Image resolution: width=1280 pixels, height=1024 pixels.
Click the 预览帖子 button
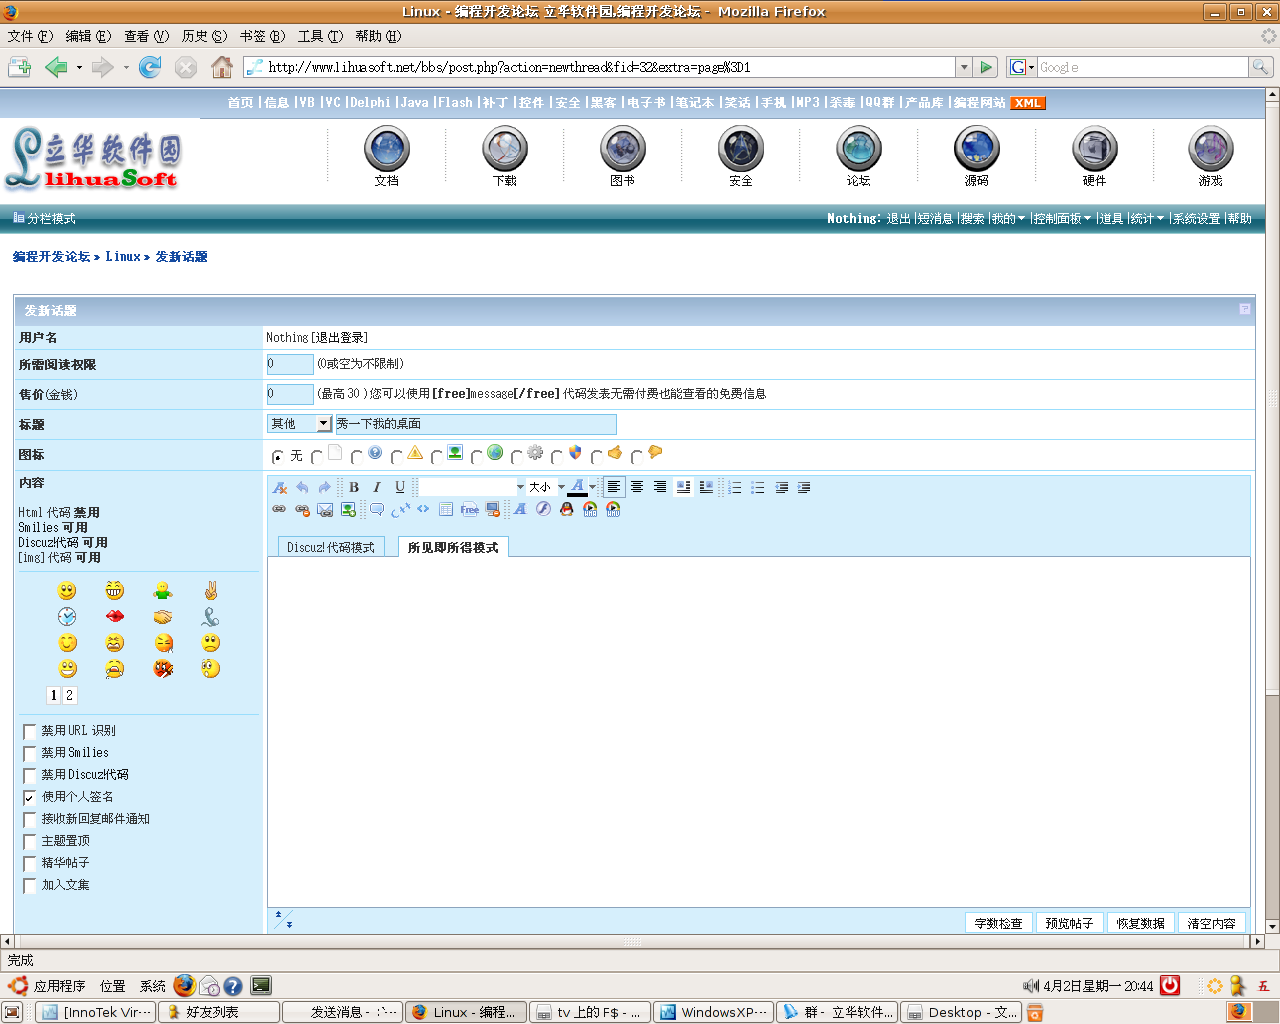click(1069, 923)
